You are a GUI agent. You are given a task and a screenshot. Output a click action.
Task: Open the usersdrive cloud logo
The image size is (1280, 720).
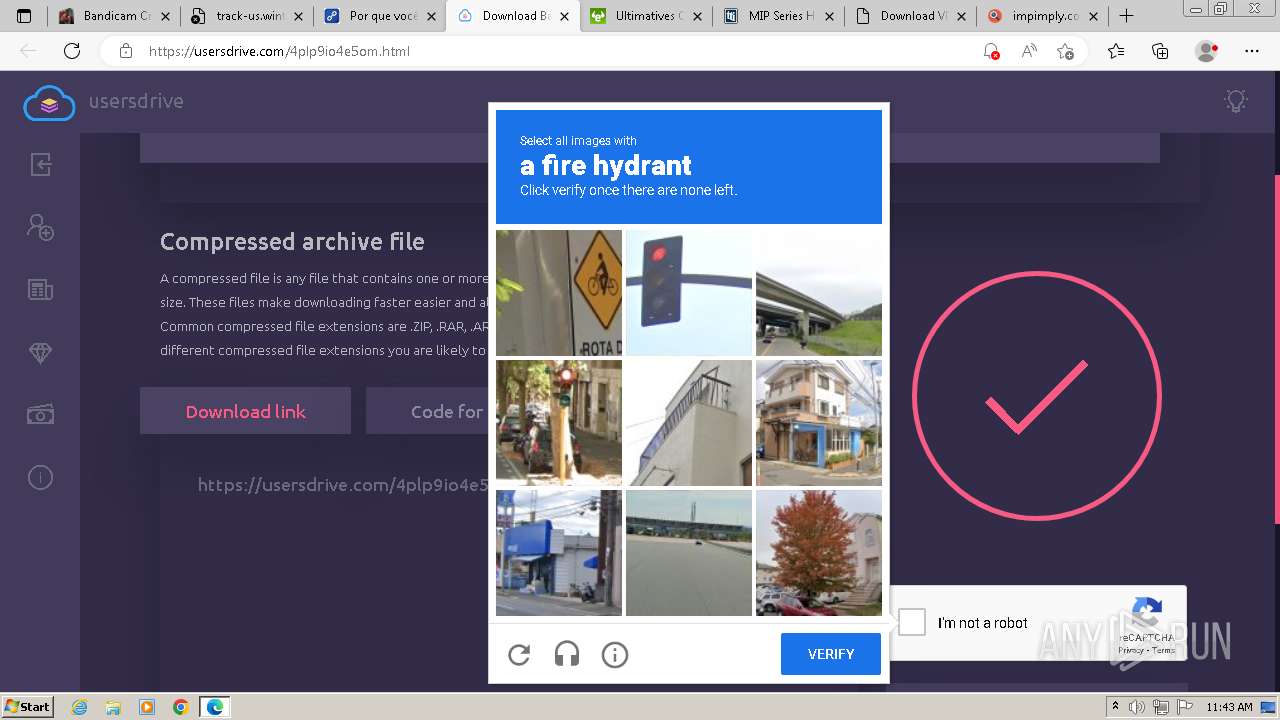click(x=49, y=102)
